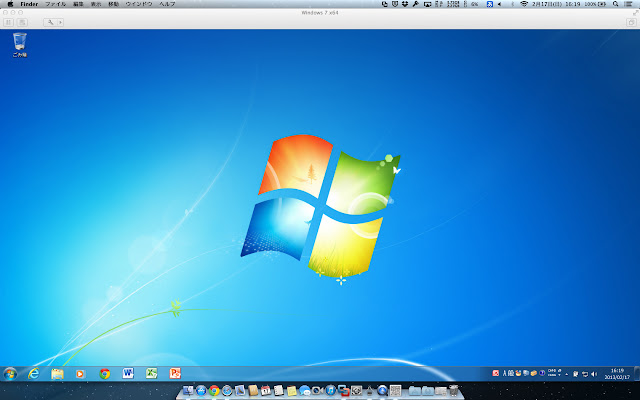Open the Notification Center list icon
Viewport: 640px width, 400px height.
pyautogui.click(x=629, y=4)
